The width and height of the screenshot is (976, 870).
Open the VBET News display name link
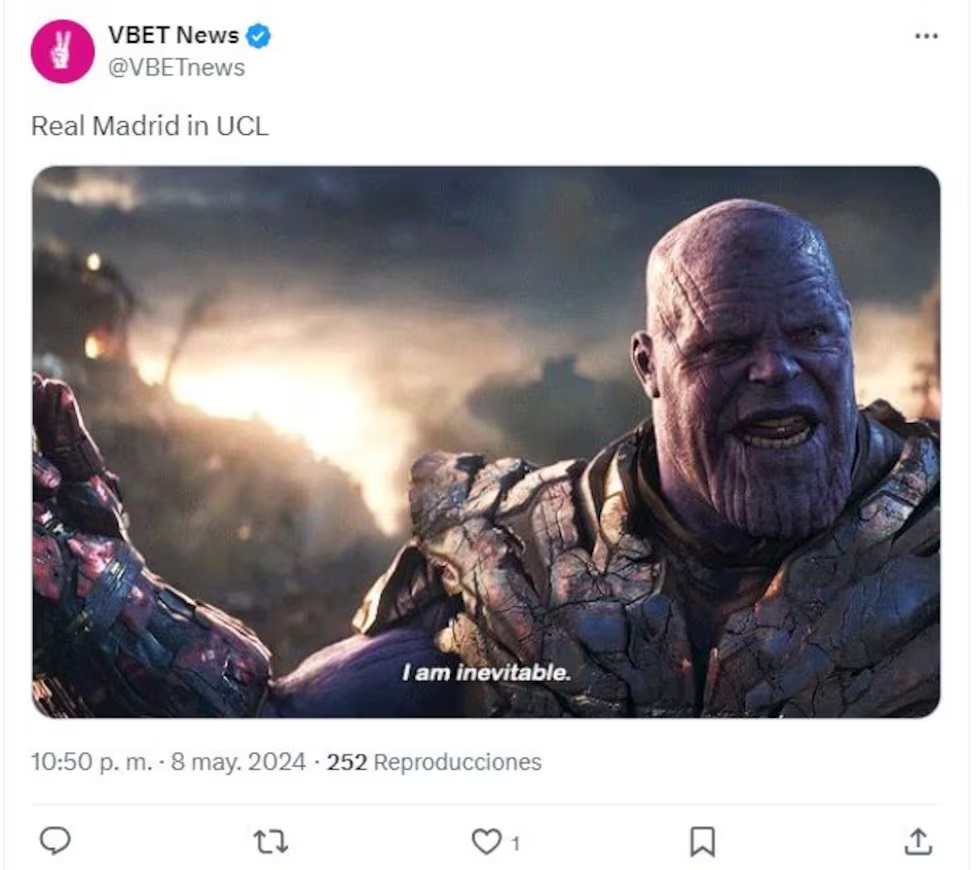173,36
